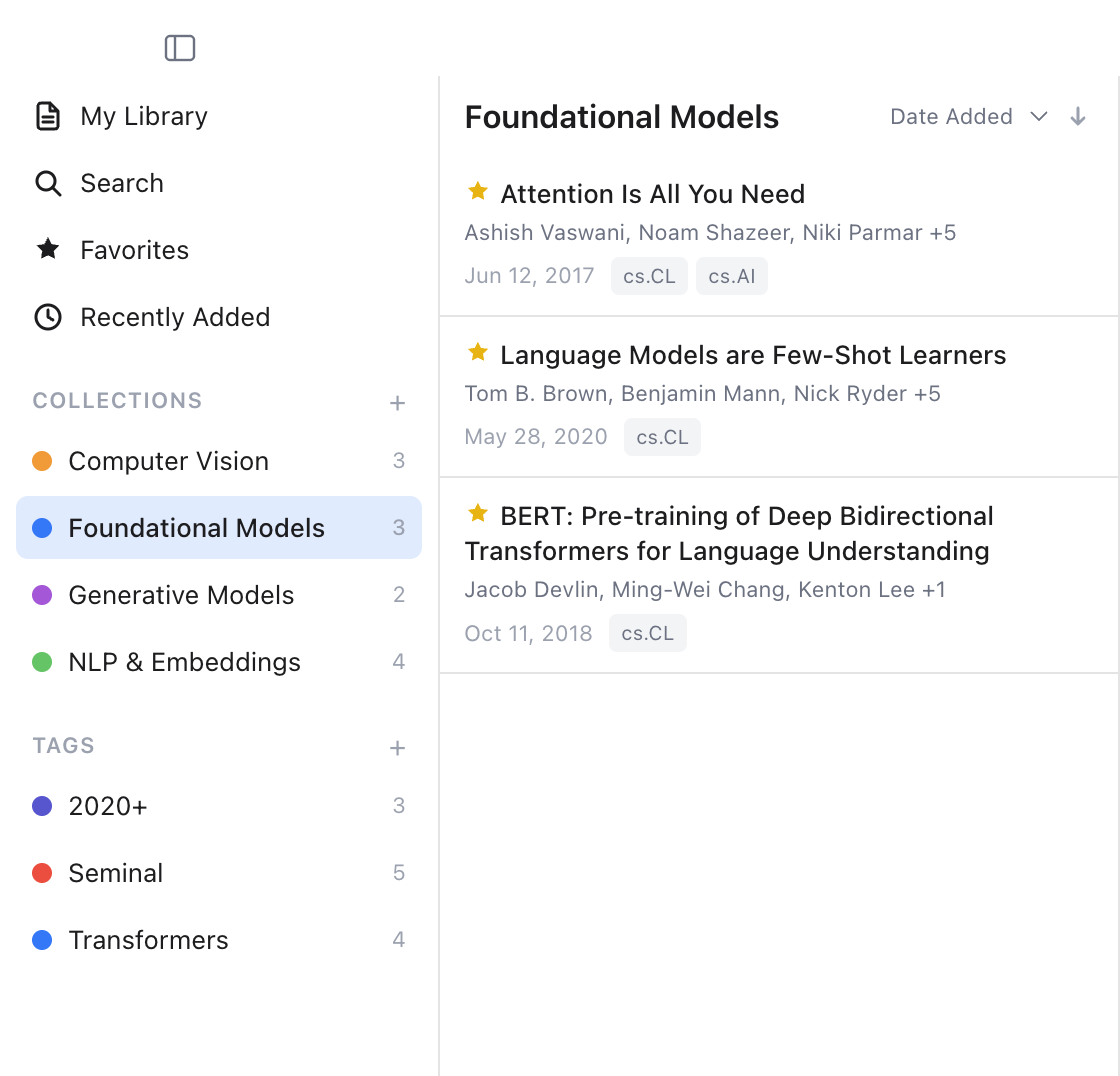Switch to the NLP & Embeddings collection

[184, 662]
